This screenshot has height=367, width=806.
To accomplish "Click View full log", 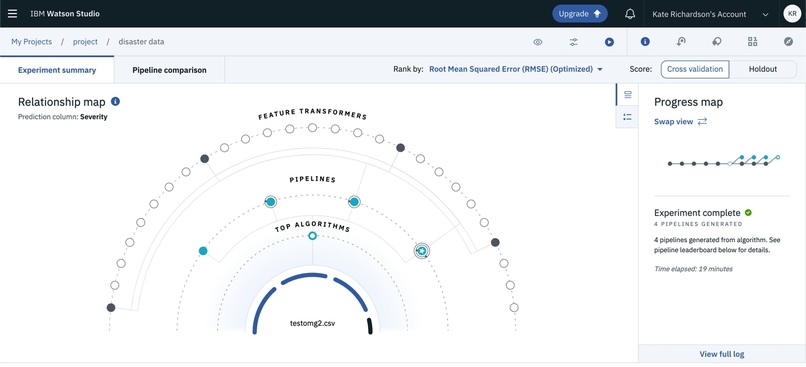I will pyautogui.click(x=722, y=354).
